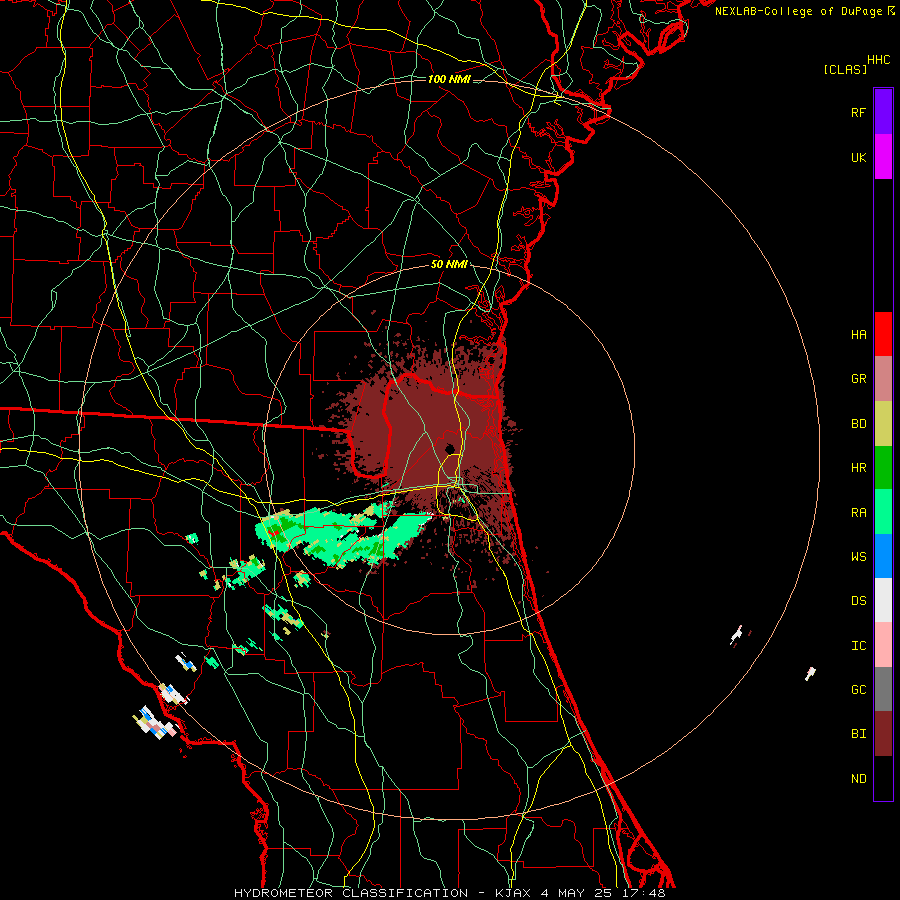Click the '17:48' timestamp text
The width and height of the screenshot is (900, 900).
[x=643, y=893]
